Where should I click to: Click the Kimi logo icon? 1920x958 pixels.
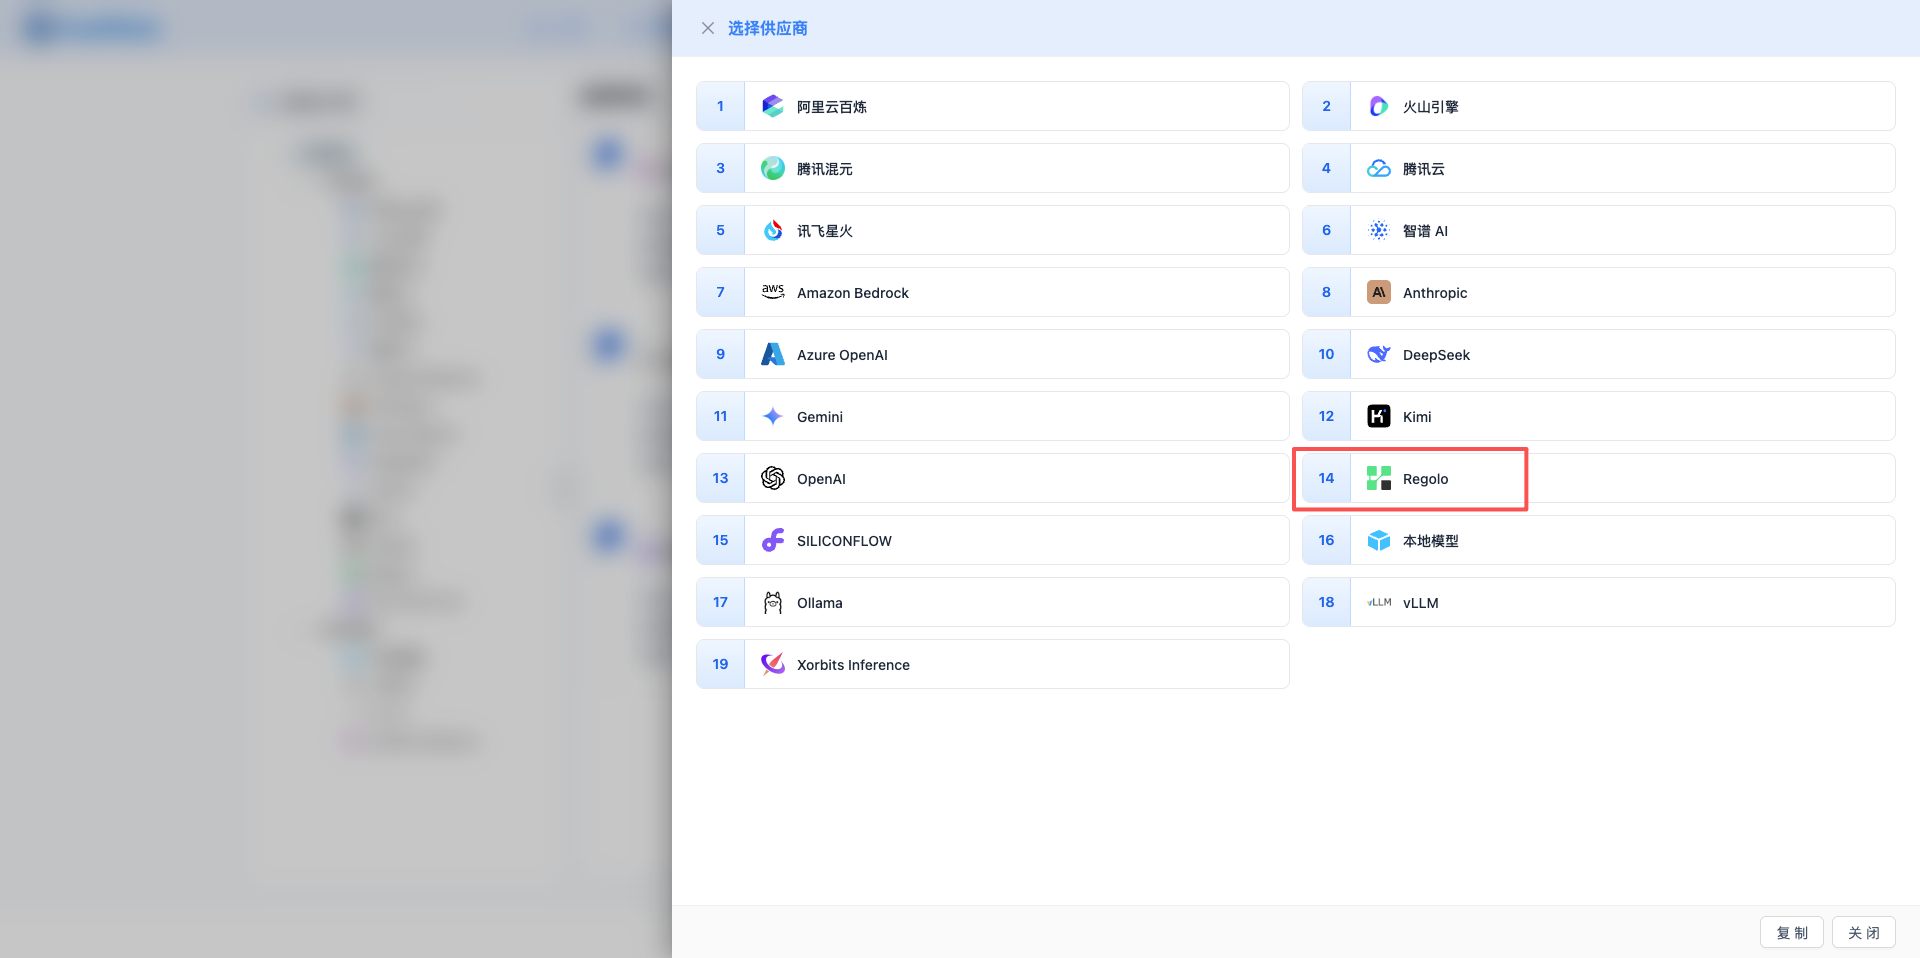tap(1378, 416)
